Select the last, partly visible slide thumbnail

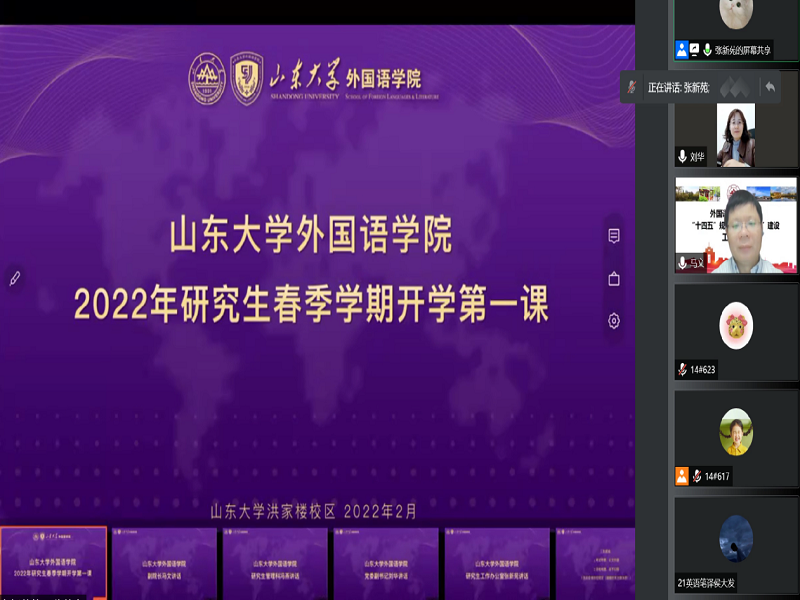(x=595, y=563)
